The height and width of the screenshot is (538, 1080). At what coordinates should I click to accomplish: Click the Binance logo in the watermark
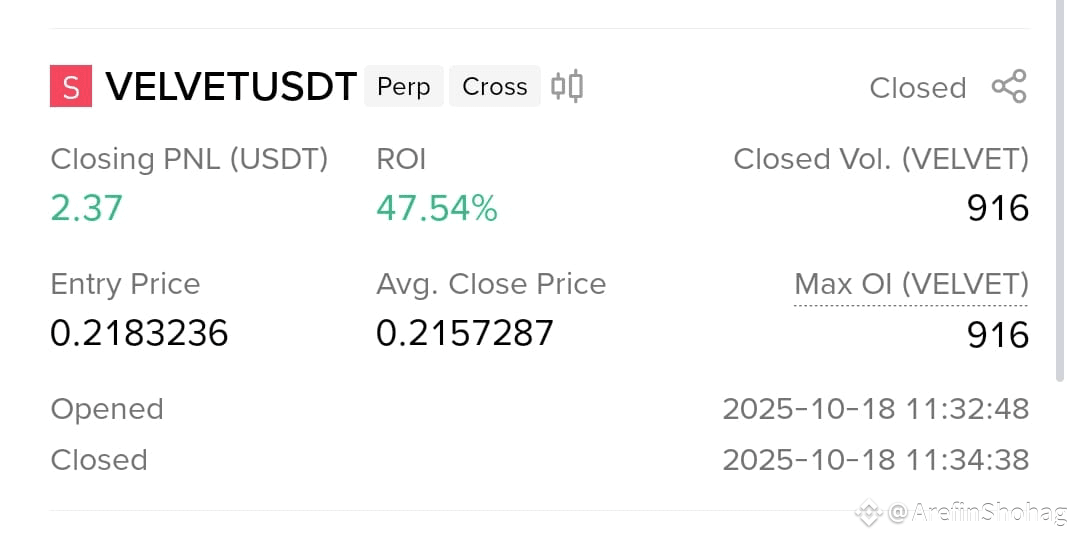869,512
